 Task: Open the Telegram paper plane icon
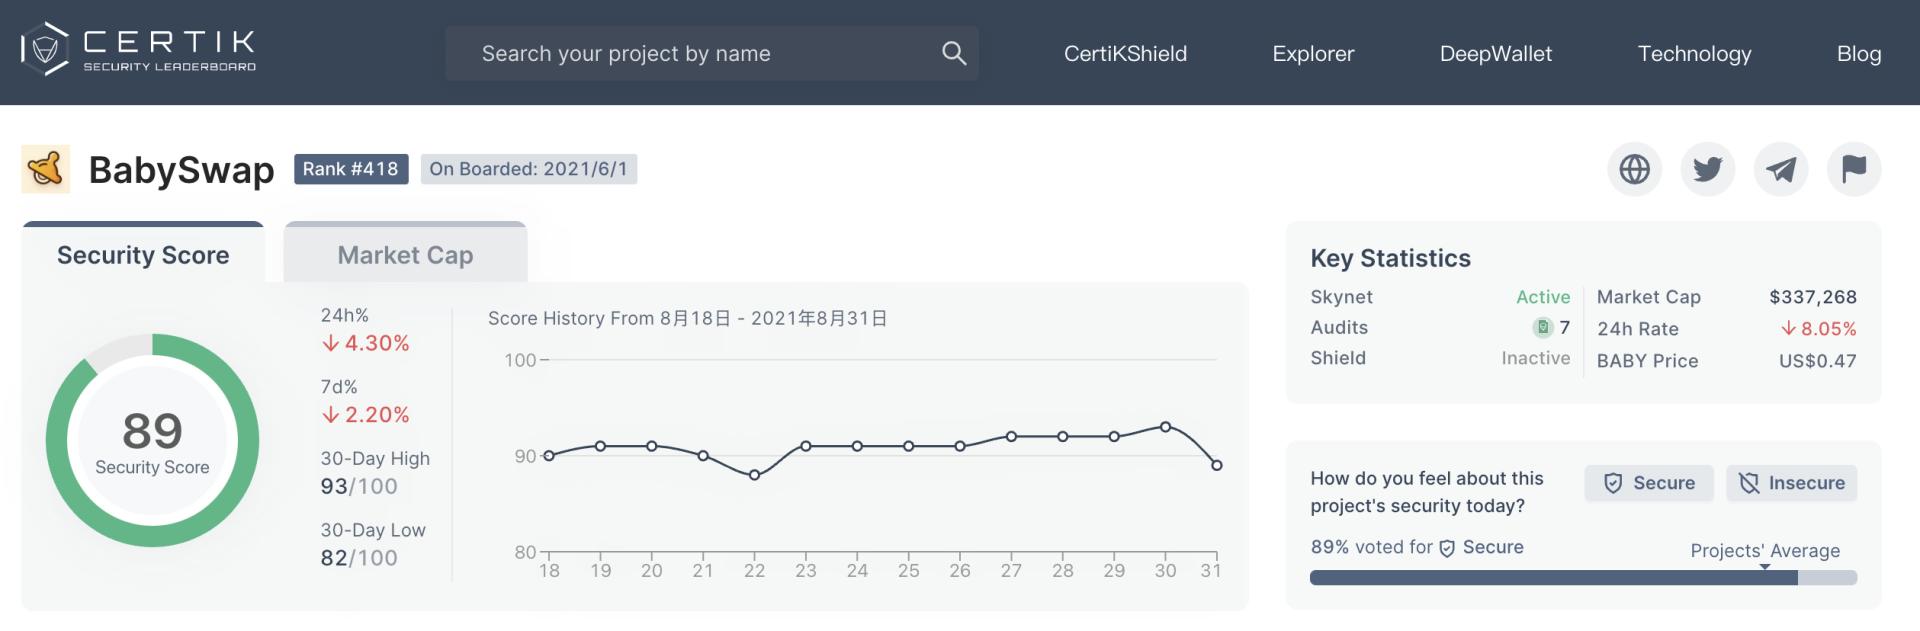pyautogui.click(x=1780, y=169)
